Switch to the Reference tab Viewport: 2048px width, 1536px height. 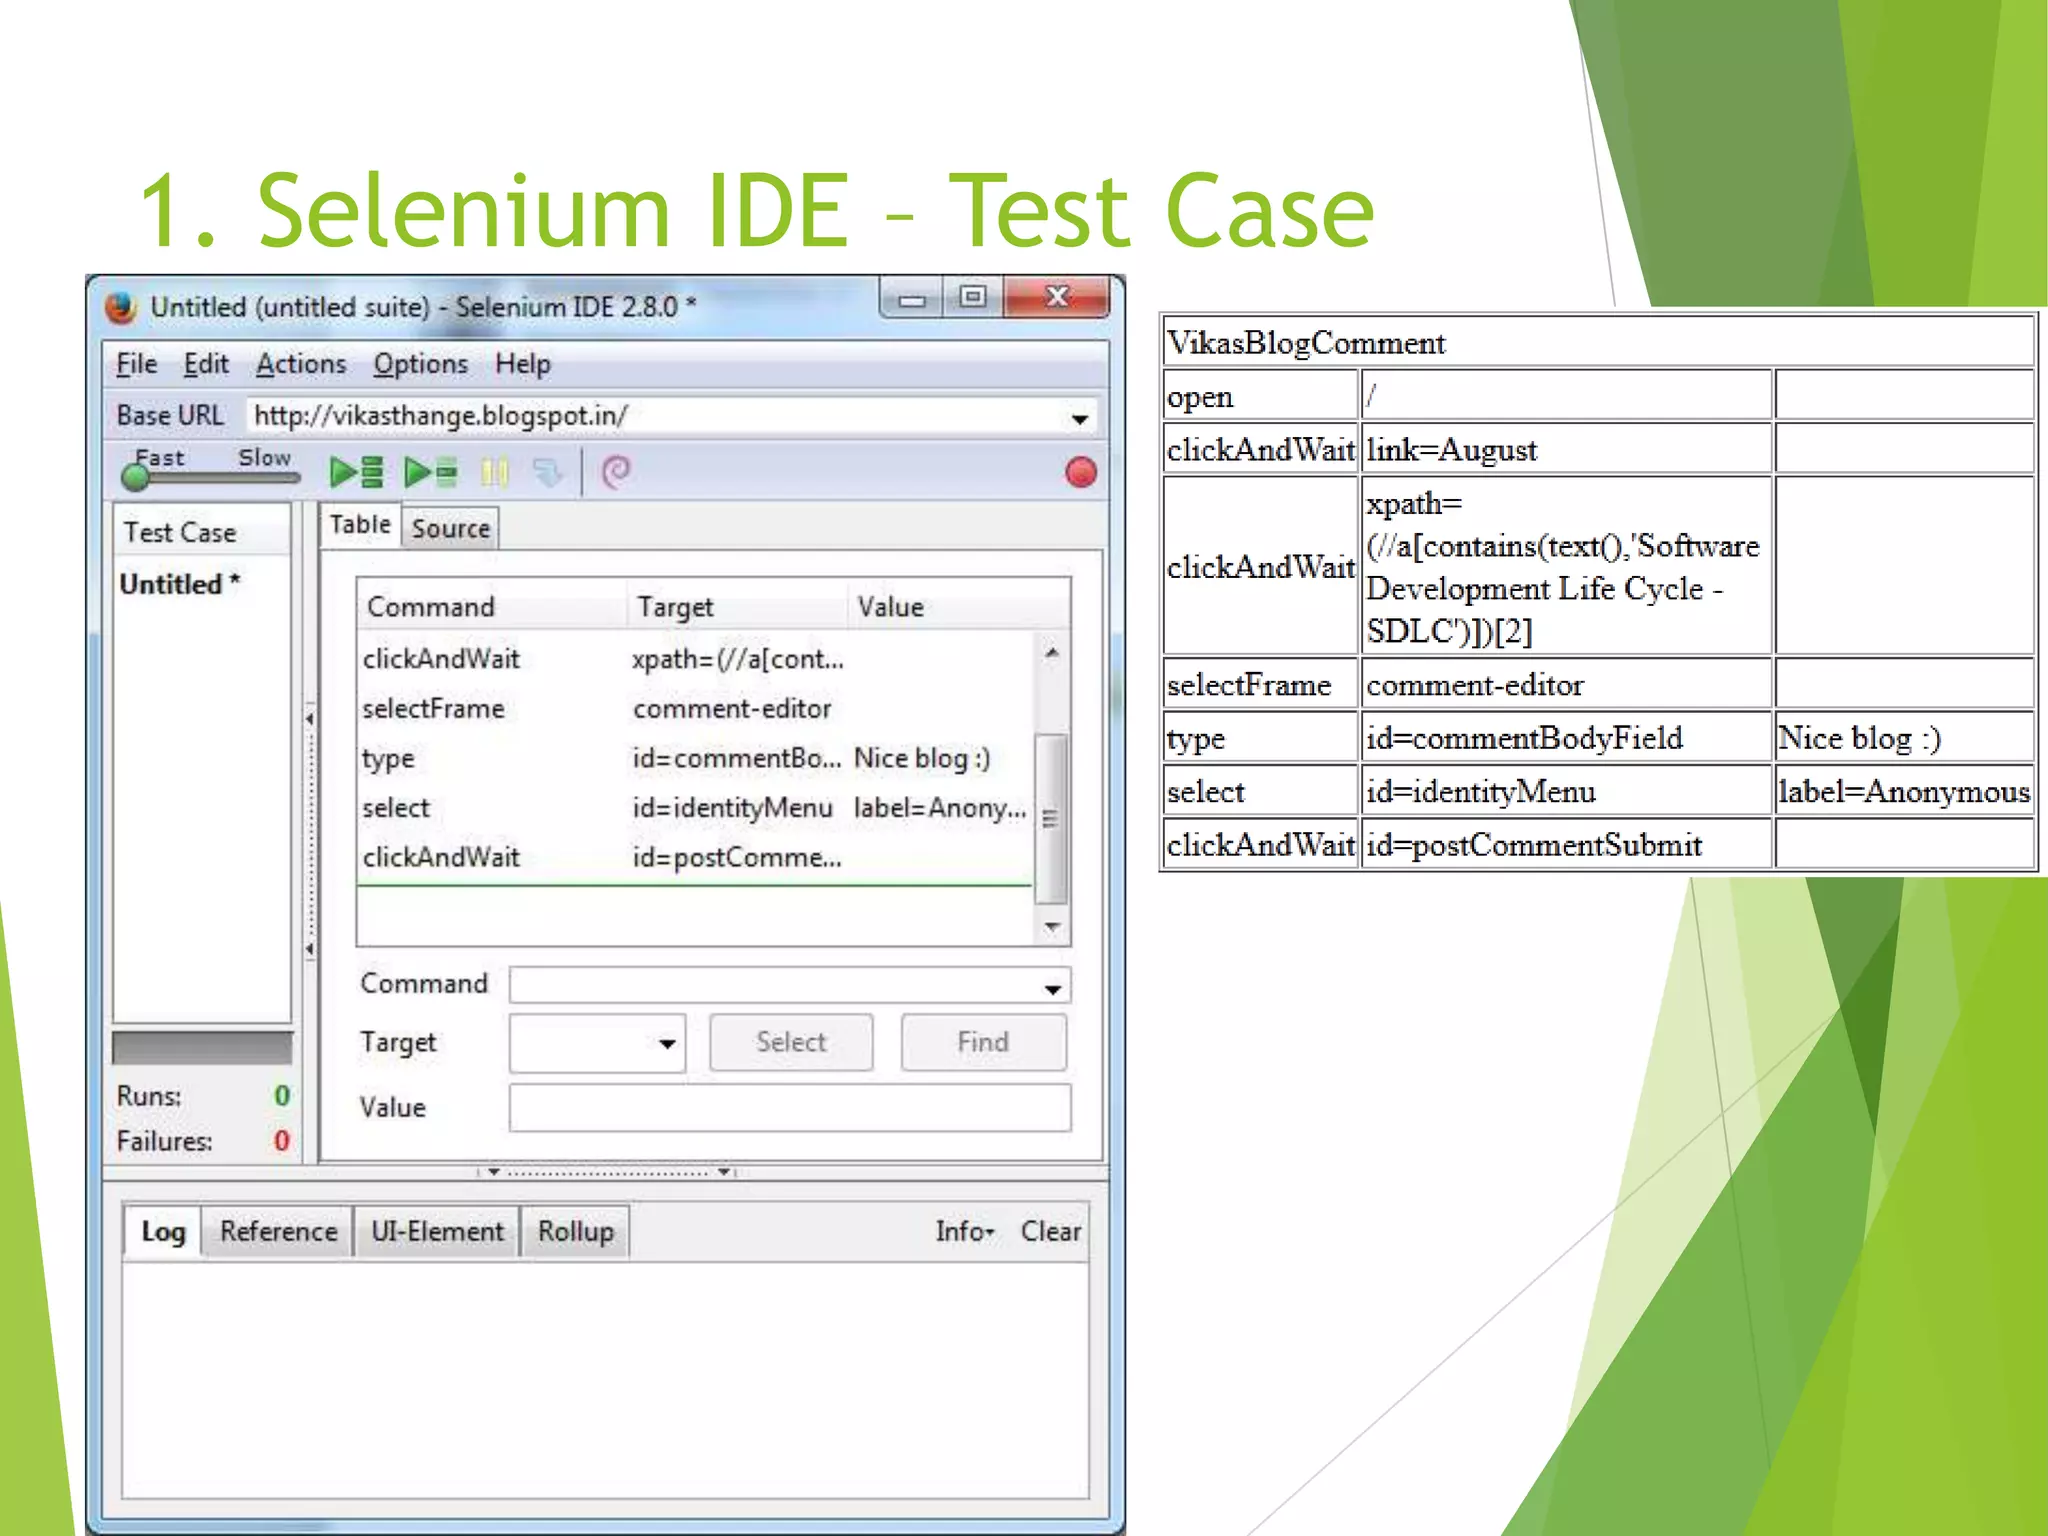(x=278, y=1231)
